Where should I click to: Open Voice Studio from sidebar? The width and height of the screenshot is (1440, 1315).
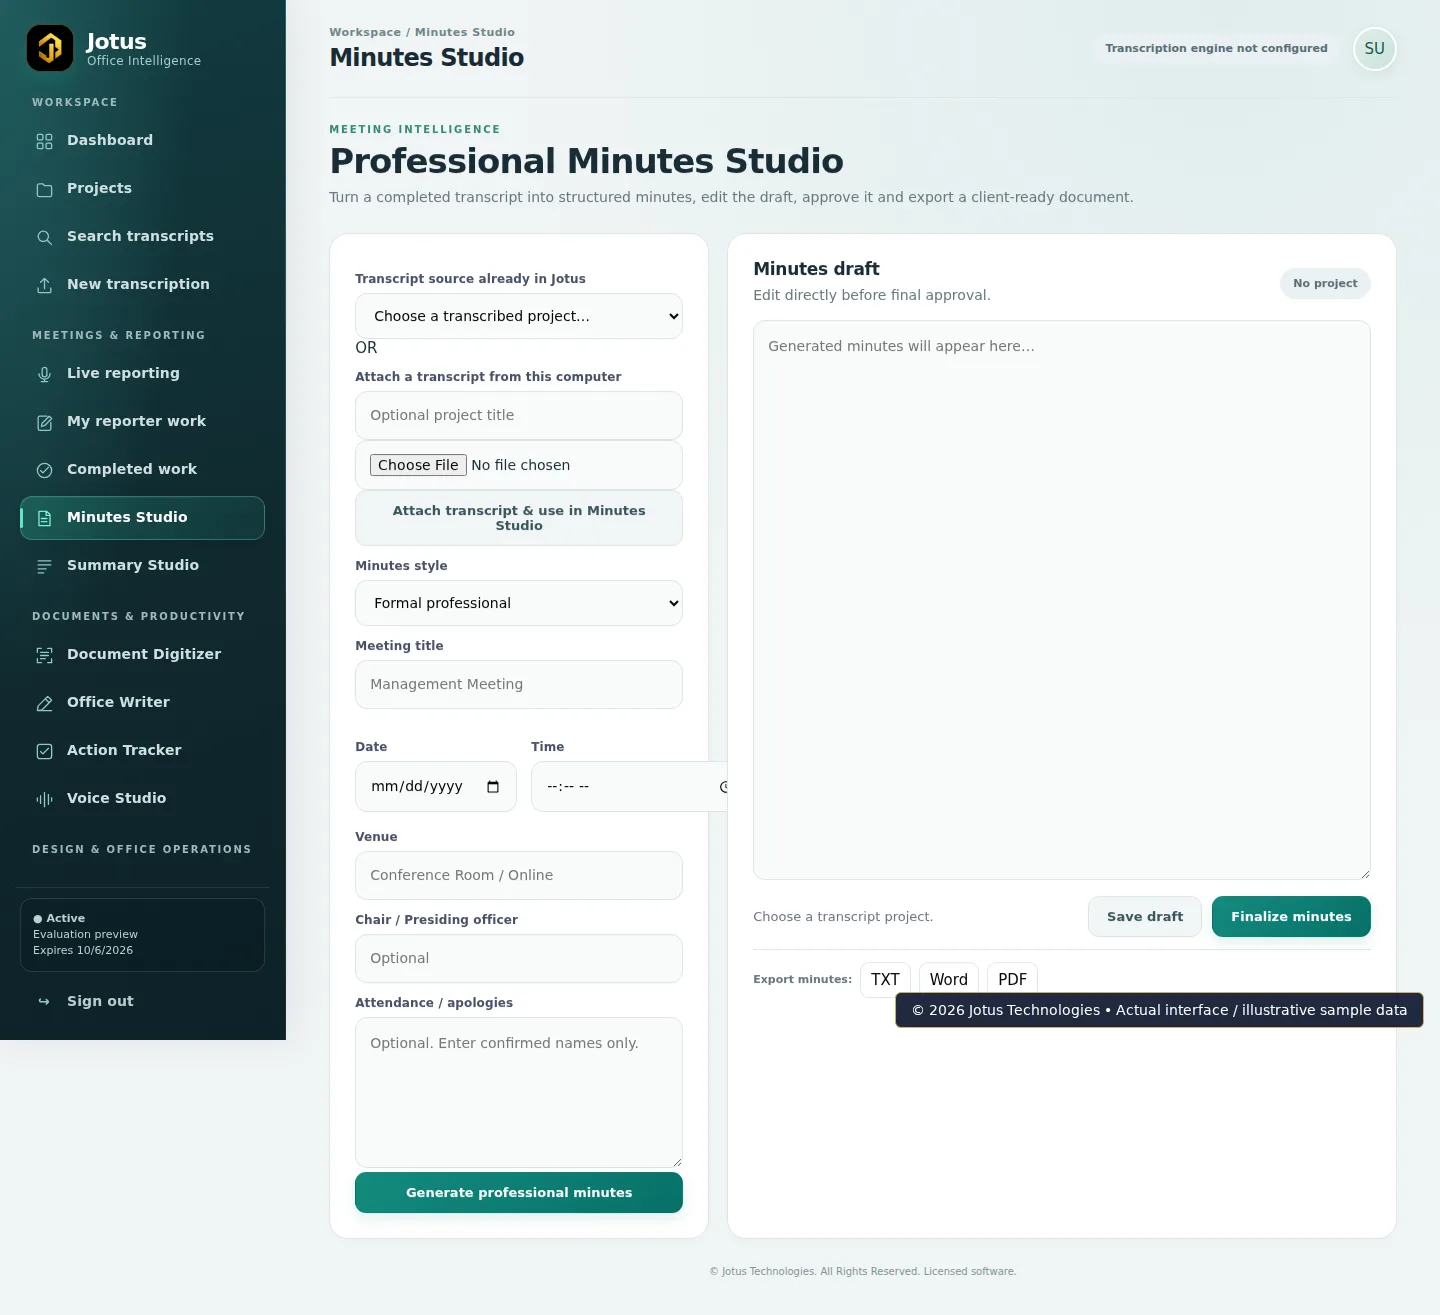[142, 799]
